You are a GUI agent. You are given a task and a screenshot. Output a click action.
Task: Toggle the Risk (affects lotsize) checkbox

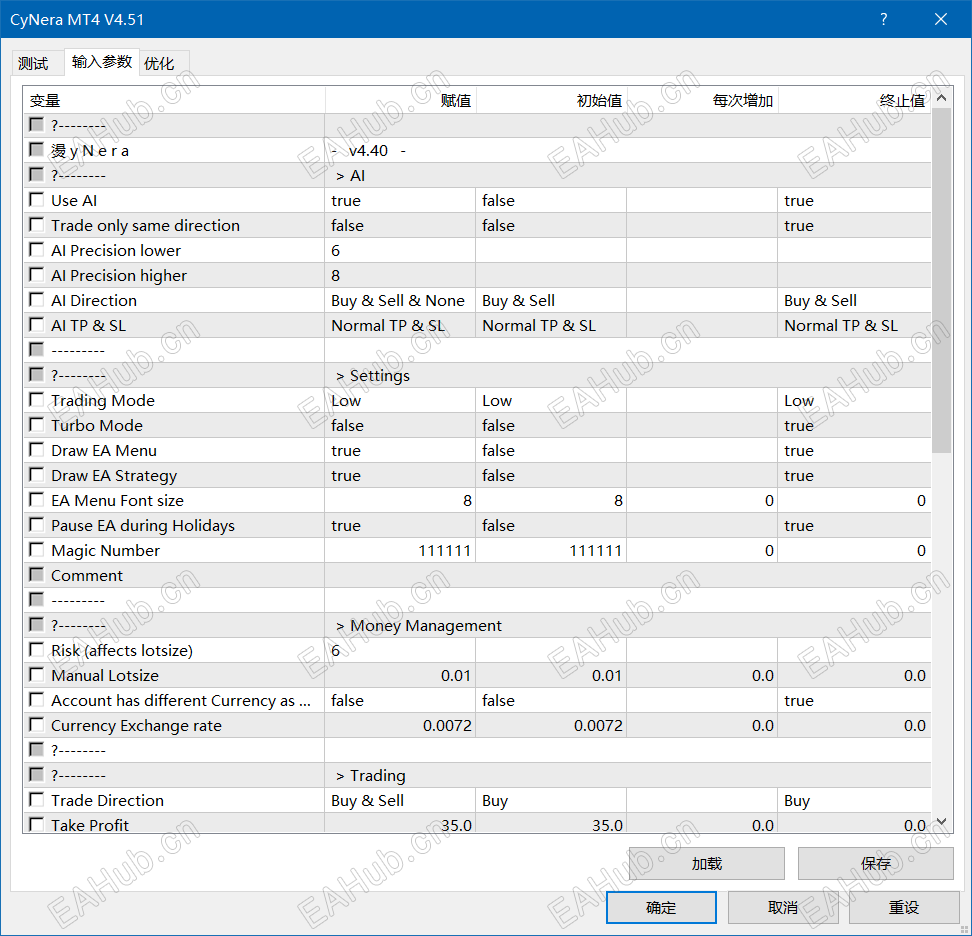pyautogui.click(x=37, y=650)
